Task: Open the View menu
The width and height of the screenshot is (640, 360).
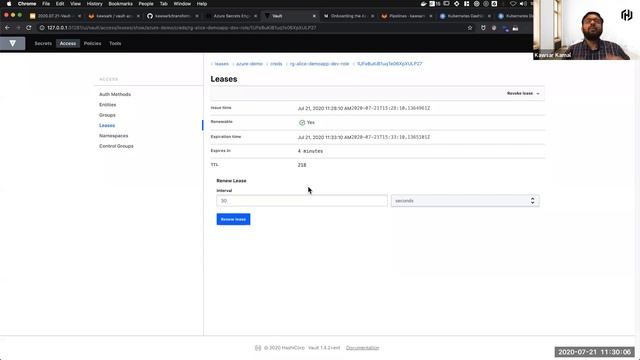Action: (x=75, y=4)
